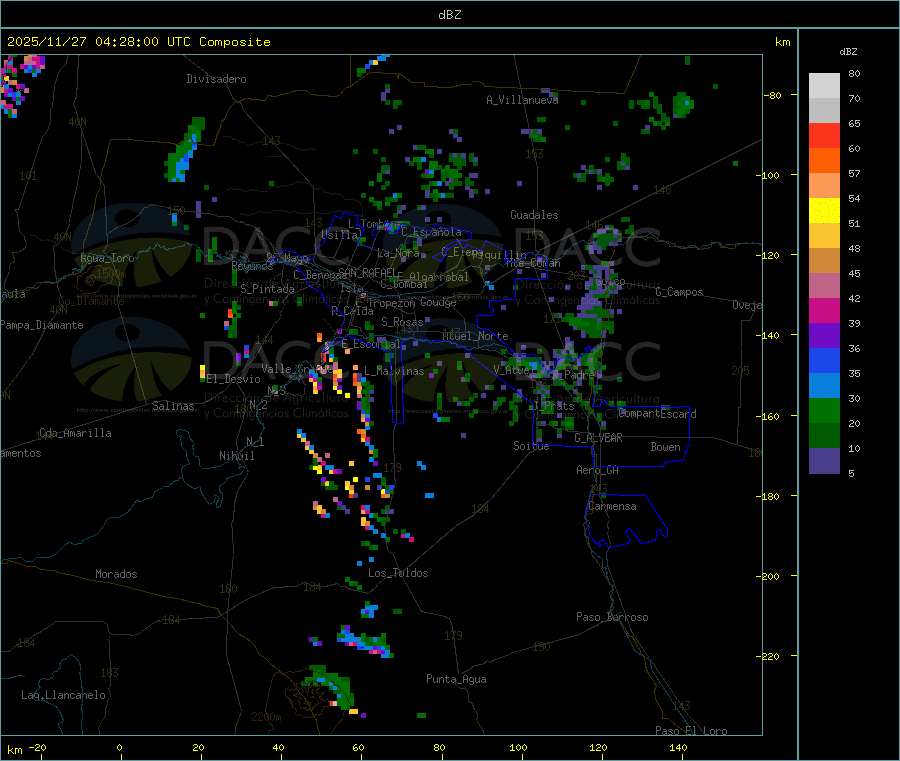This screenshot has height=761, width=900.
Task: Click the Bowen map label
Action: 666,447
